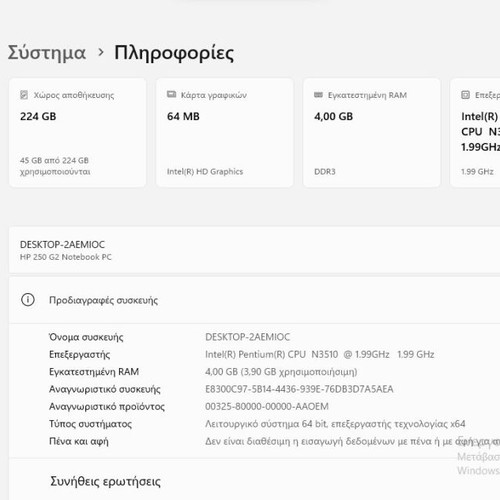Open the Intel(R) processor tile
This screenshot has width=500, height=500.
pos(475,133)
